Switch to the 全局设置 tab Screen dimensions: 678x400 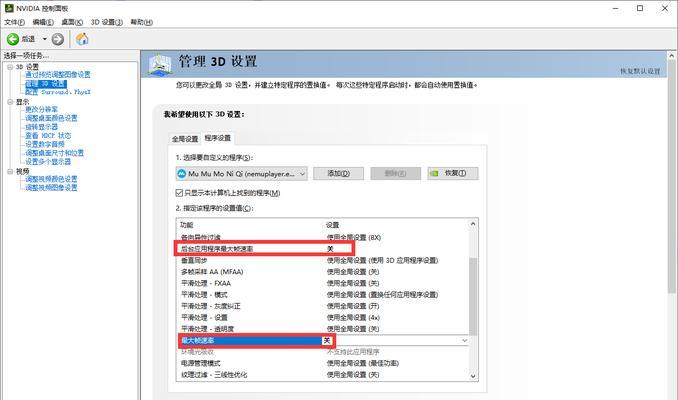185,139
